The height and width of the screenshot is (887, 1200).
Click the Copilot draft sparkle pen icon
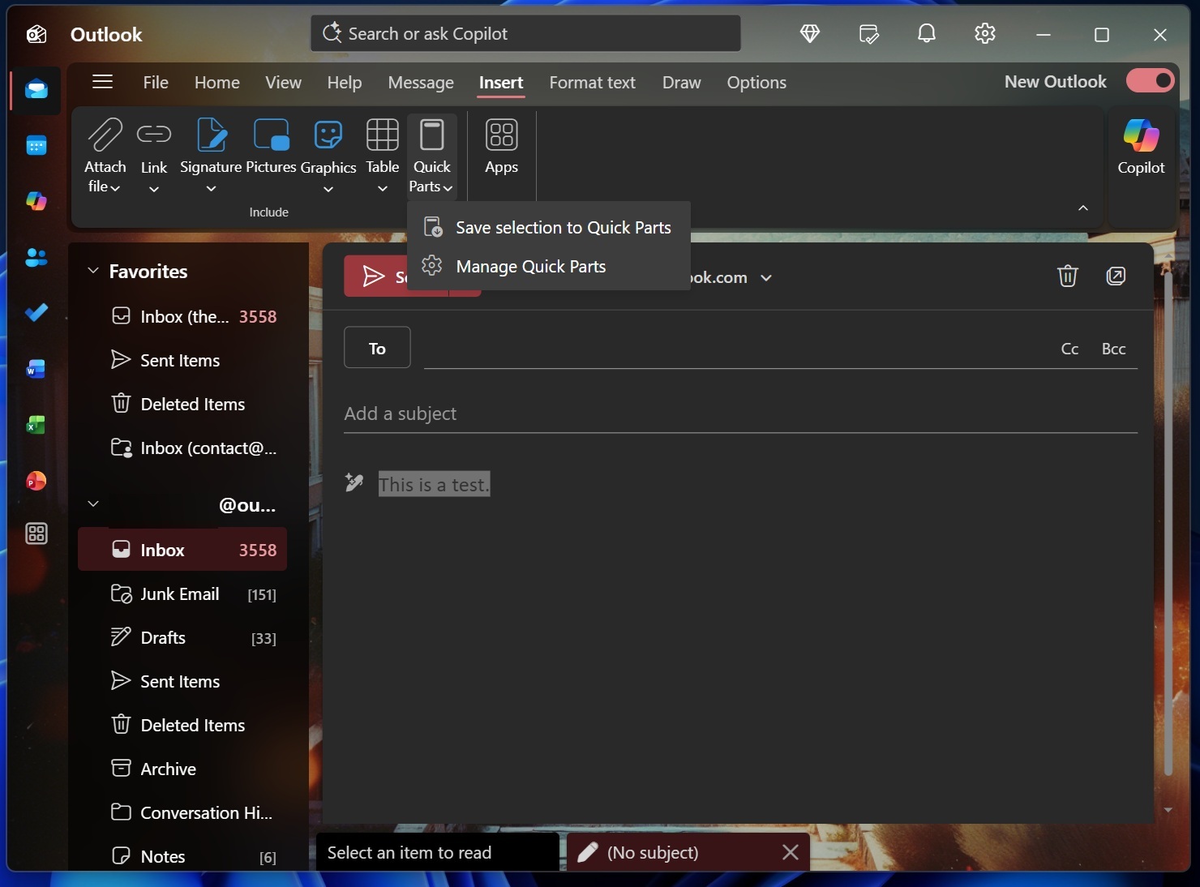354,483
